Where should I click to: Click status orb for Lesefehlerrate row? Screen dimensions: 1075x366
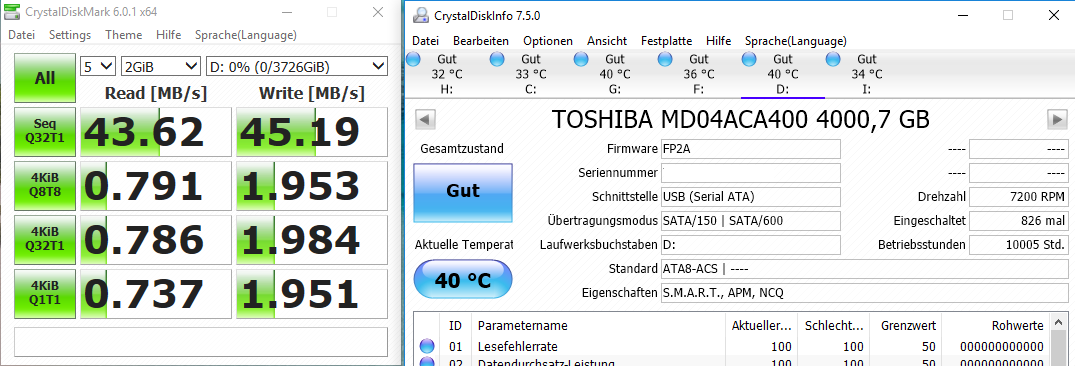pyautogui.click(x=427, y=345)
